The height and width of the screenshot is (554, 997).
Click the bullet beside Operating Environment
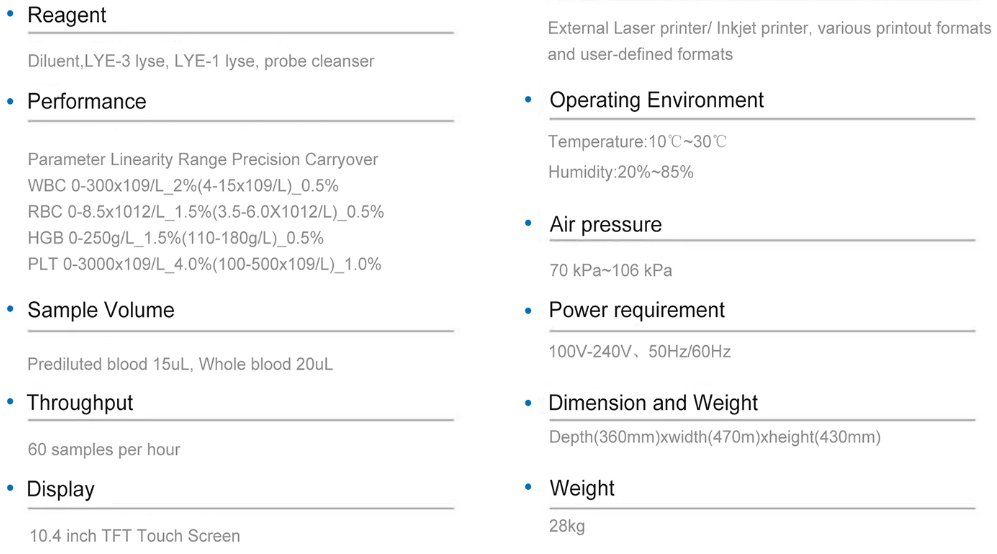[x=528, y=99]
